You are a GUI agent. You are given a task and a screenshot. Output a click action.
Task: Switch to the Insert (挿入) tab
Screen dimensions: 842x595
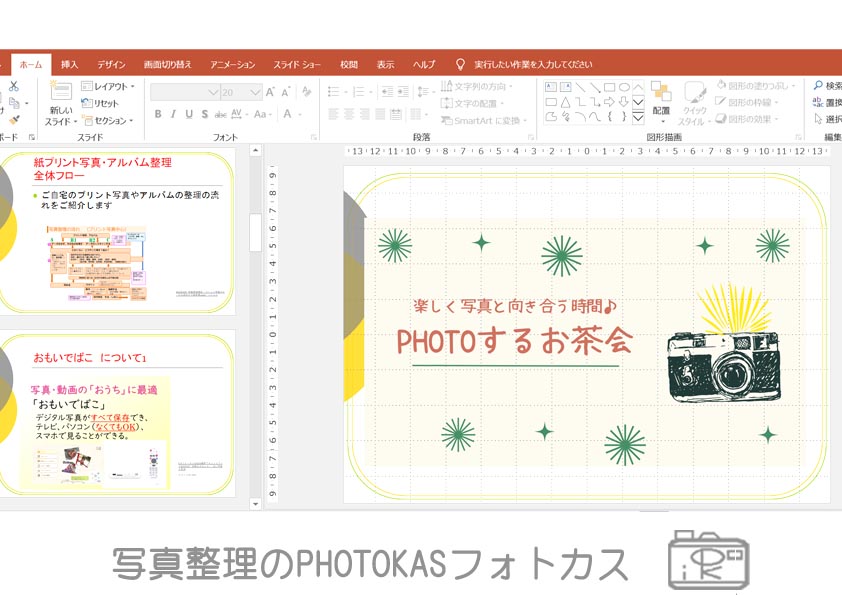(x=69, y=64)
